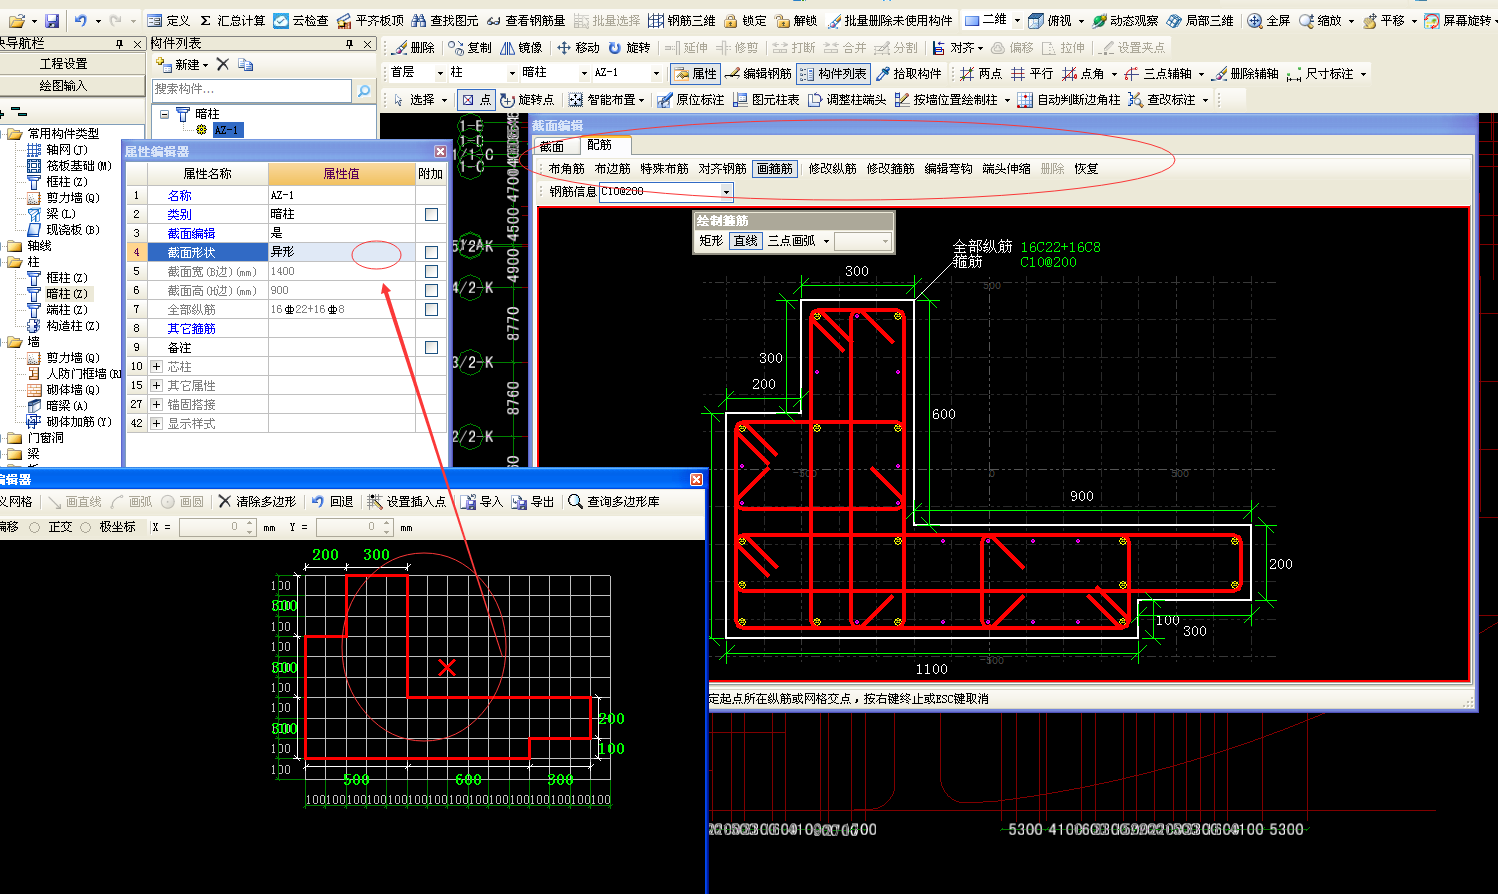Toggle 属性 properties panel button
Image resolution: width=1498 pixels, height=894 pixels.
[x=695, y=73]
